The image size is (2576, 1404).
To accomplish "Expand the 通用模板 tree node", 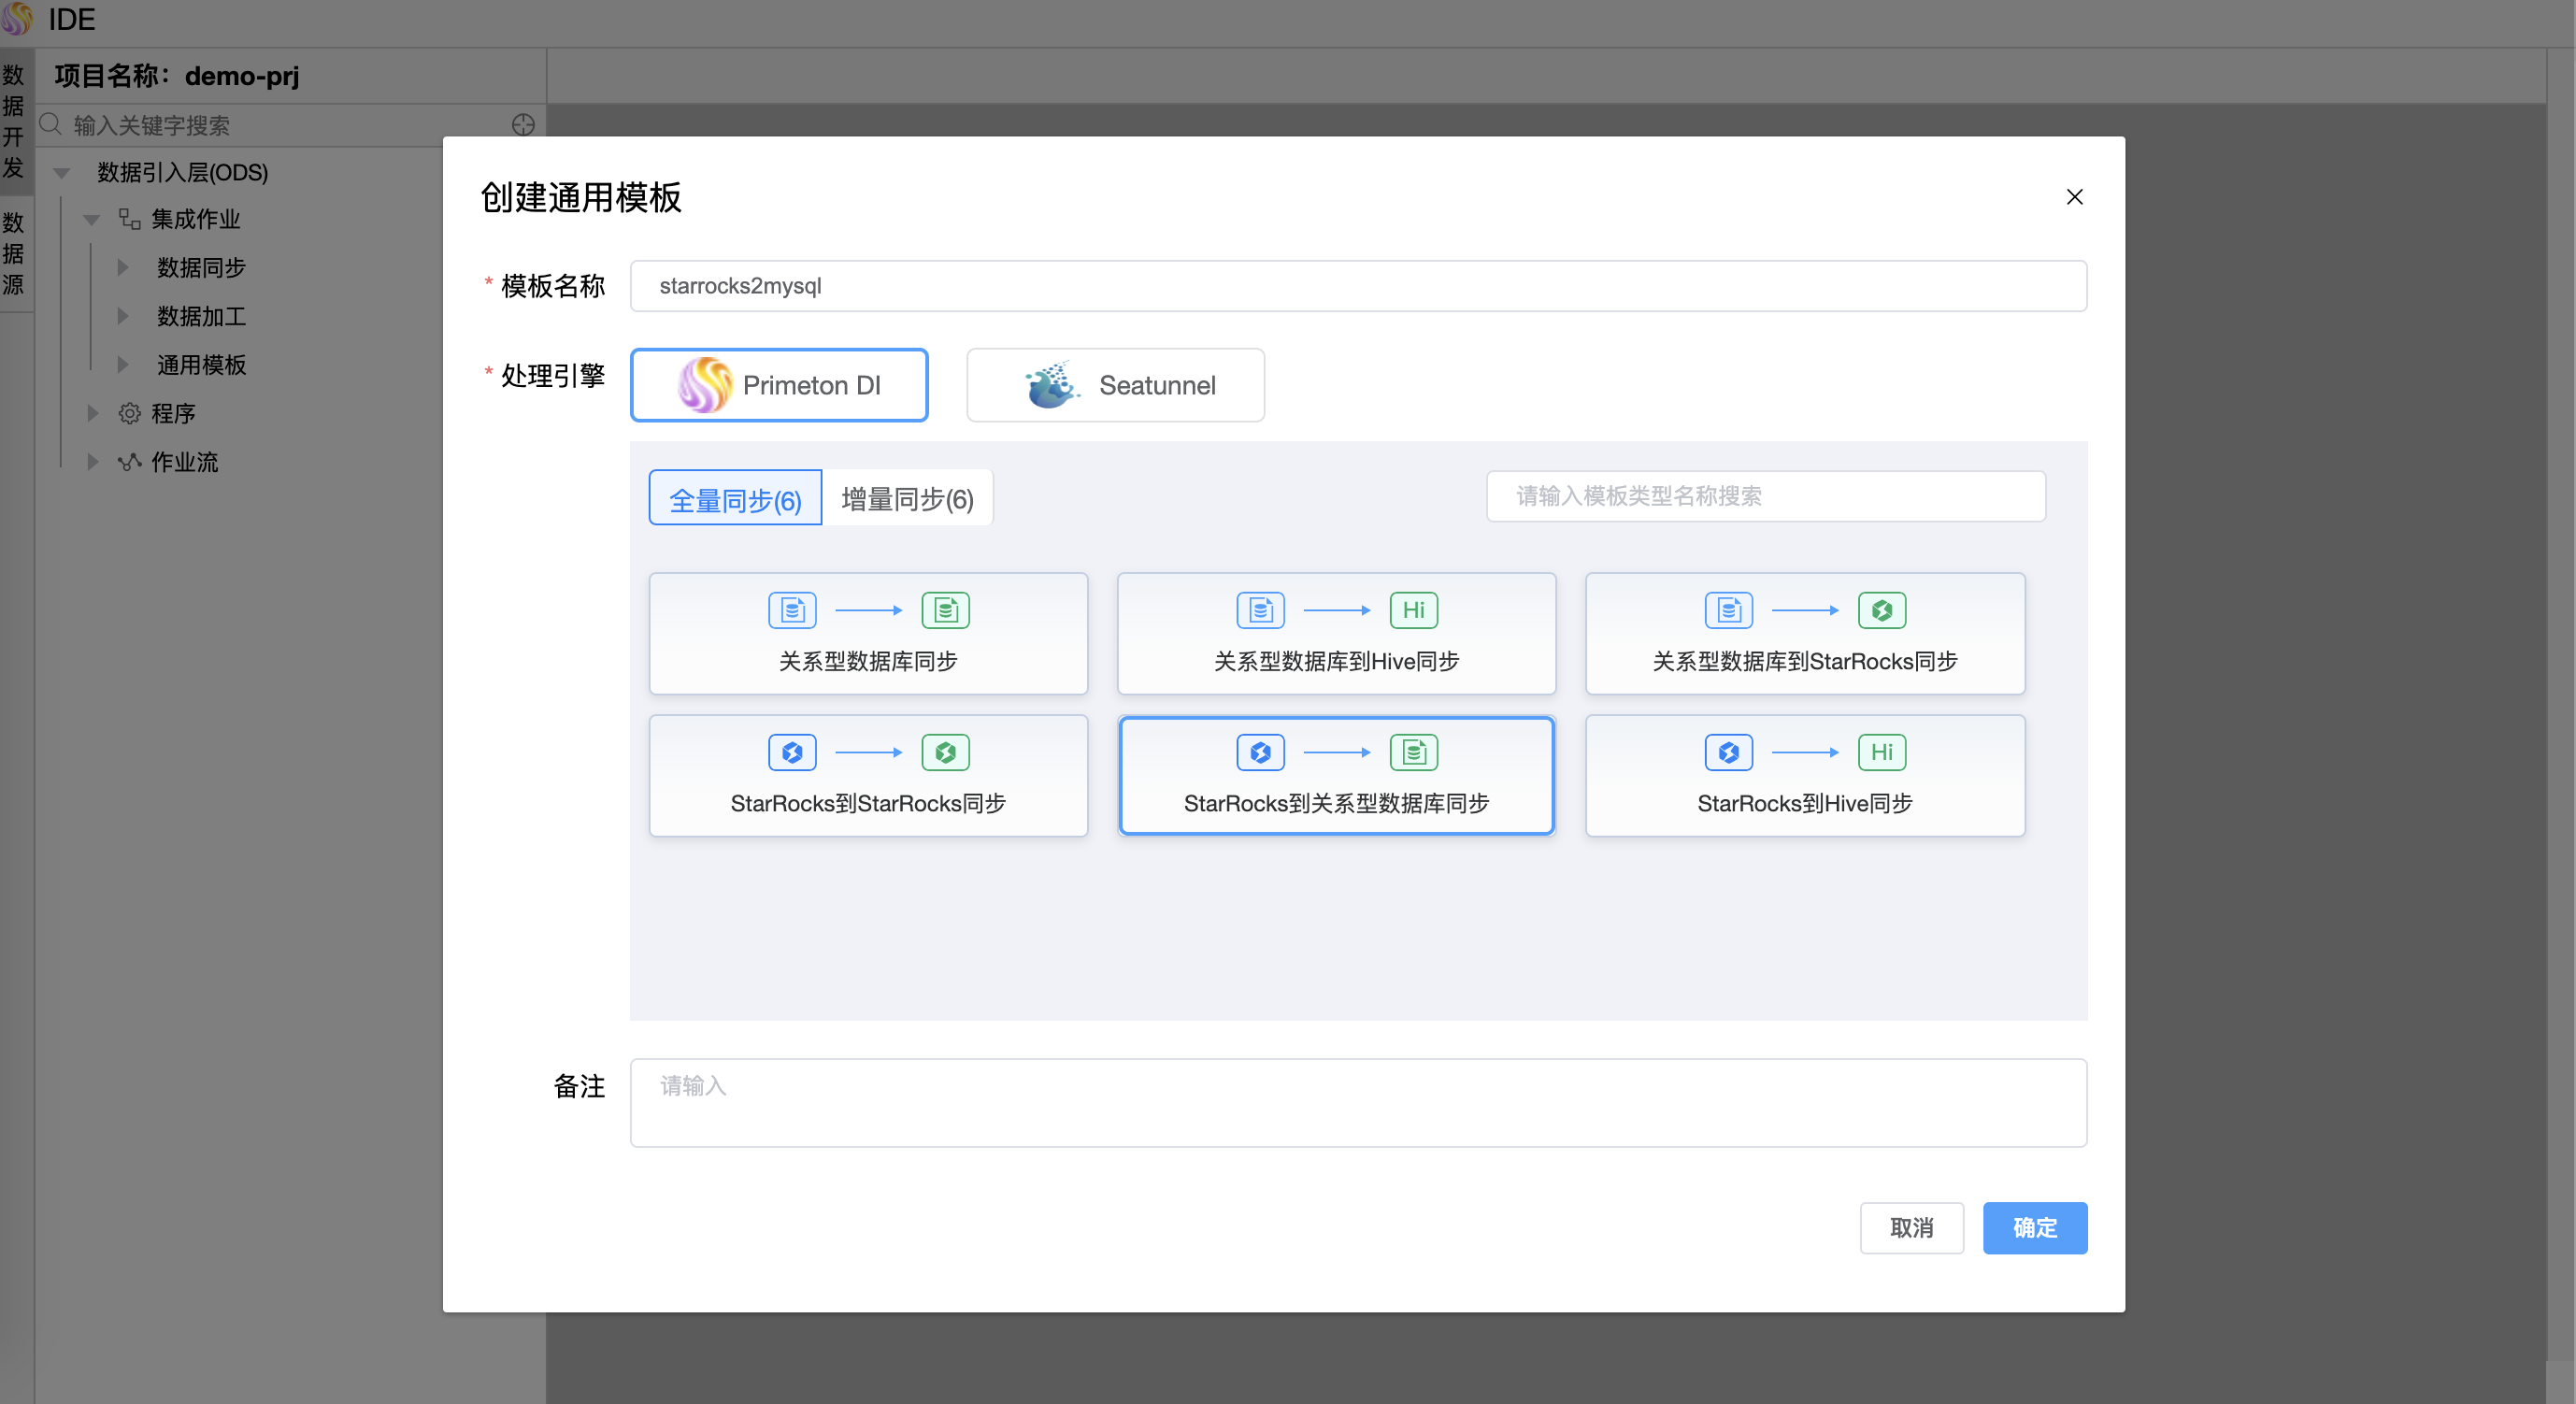I will 123,364.
